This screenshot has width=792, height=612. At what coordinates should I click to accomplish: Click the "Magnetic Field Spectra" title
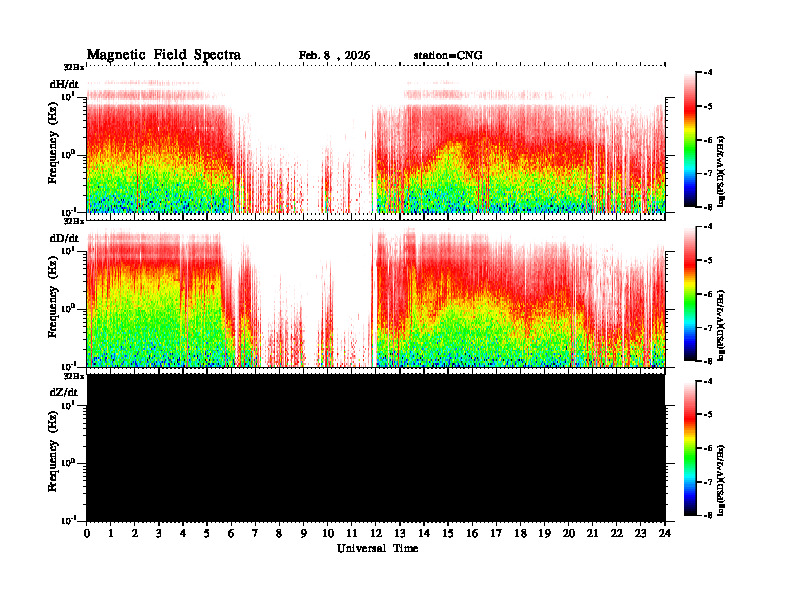(x=164, y=55)
